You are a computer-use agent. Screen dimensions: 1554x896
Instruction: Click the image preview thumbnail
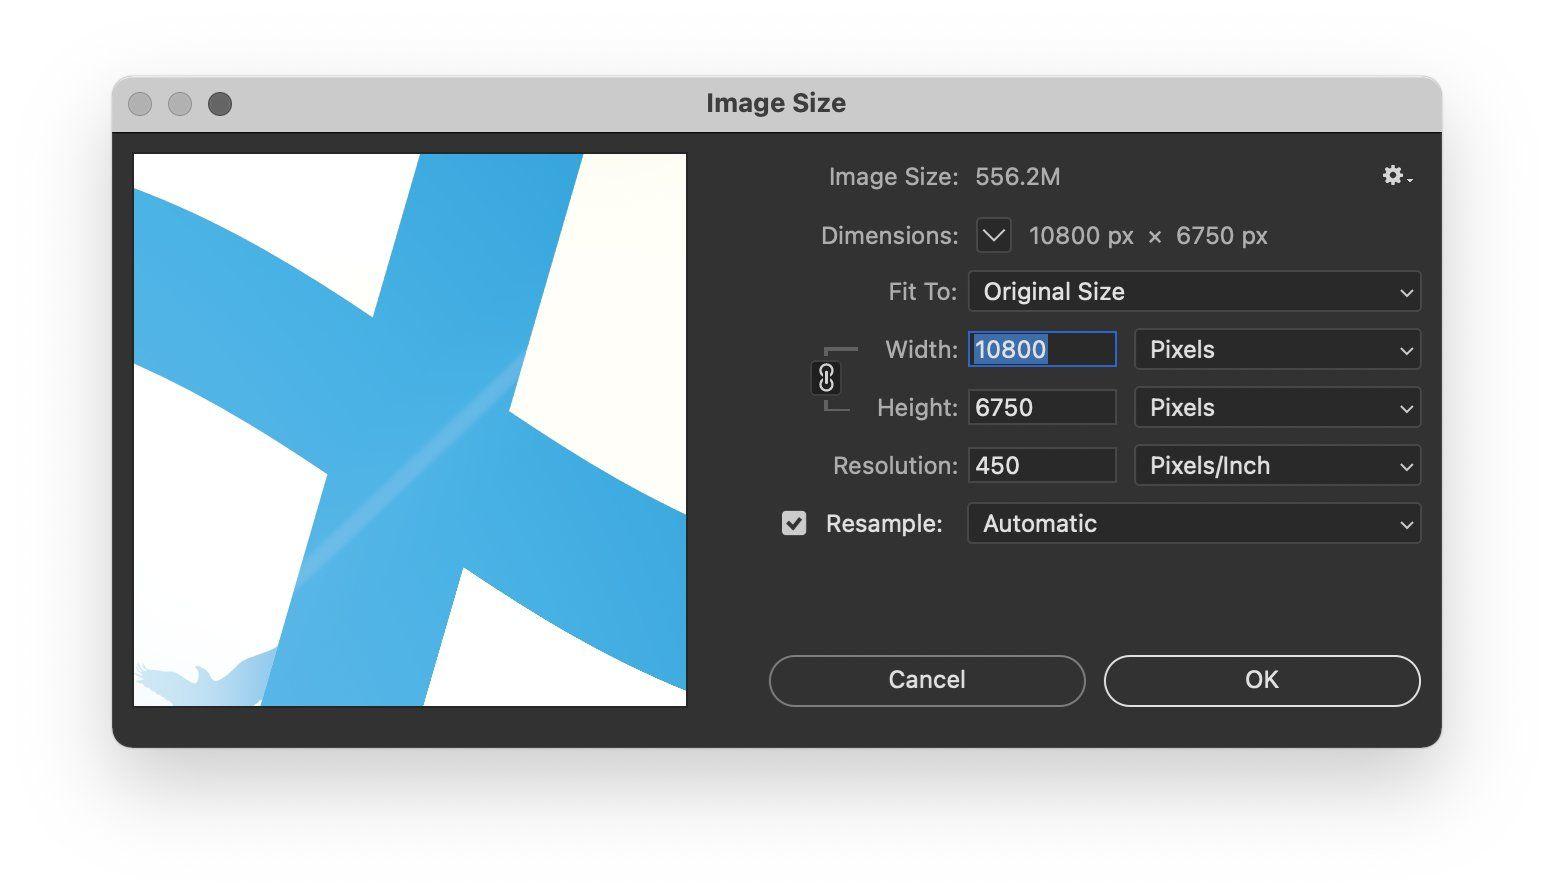pyautogui.click(x=410, y=430)
